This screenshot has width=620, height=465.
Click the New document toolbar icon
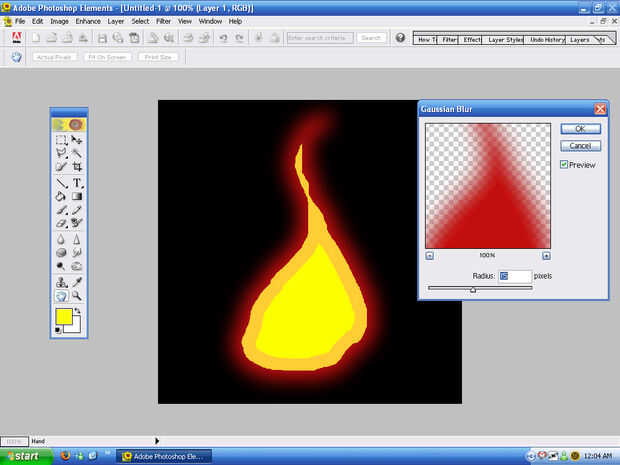click(x=36, y=38)
